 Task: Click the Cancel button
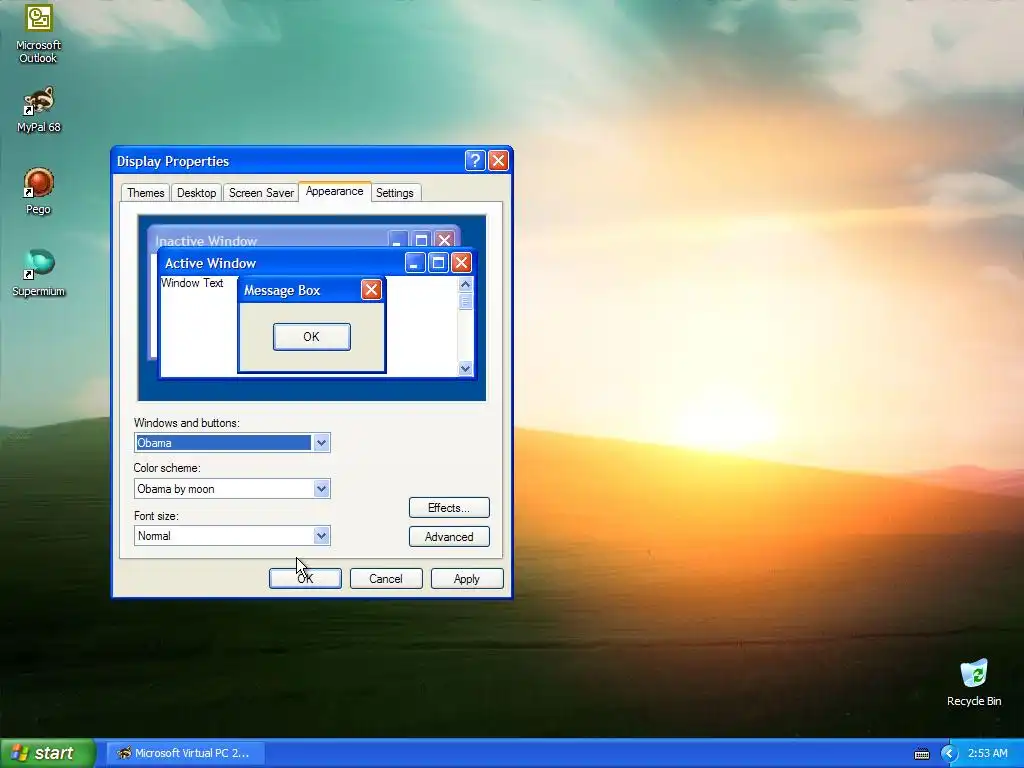coord(386,579)
